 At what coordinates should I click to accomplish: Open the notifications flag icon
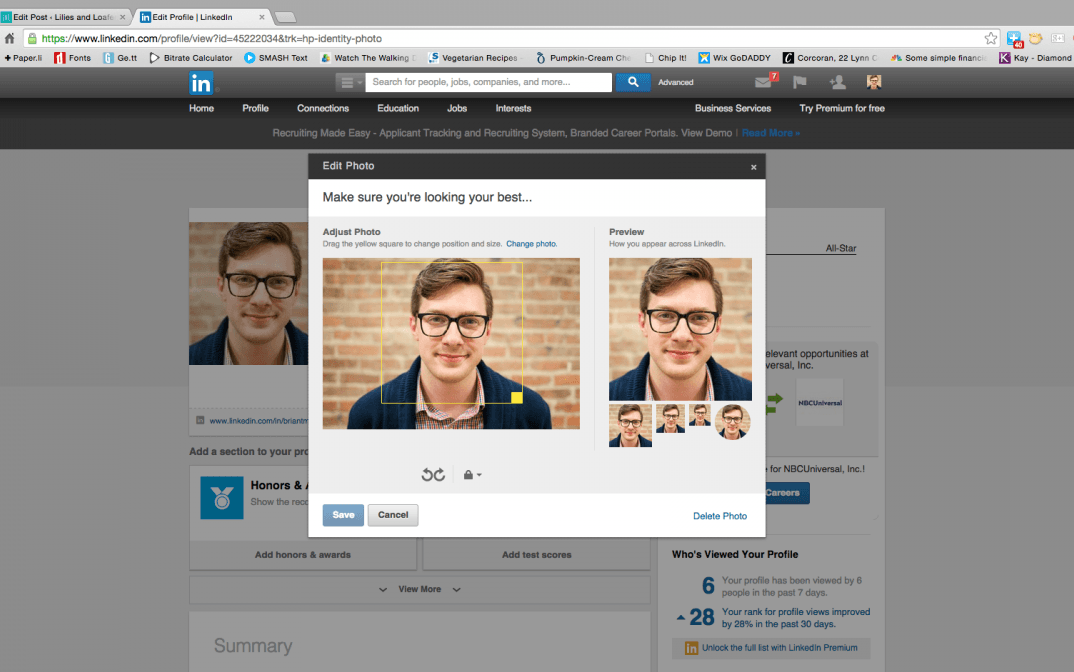point(799,82)
